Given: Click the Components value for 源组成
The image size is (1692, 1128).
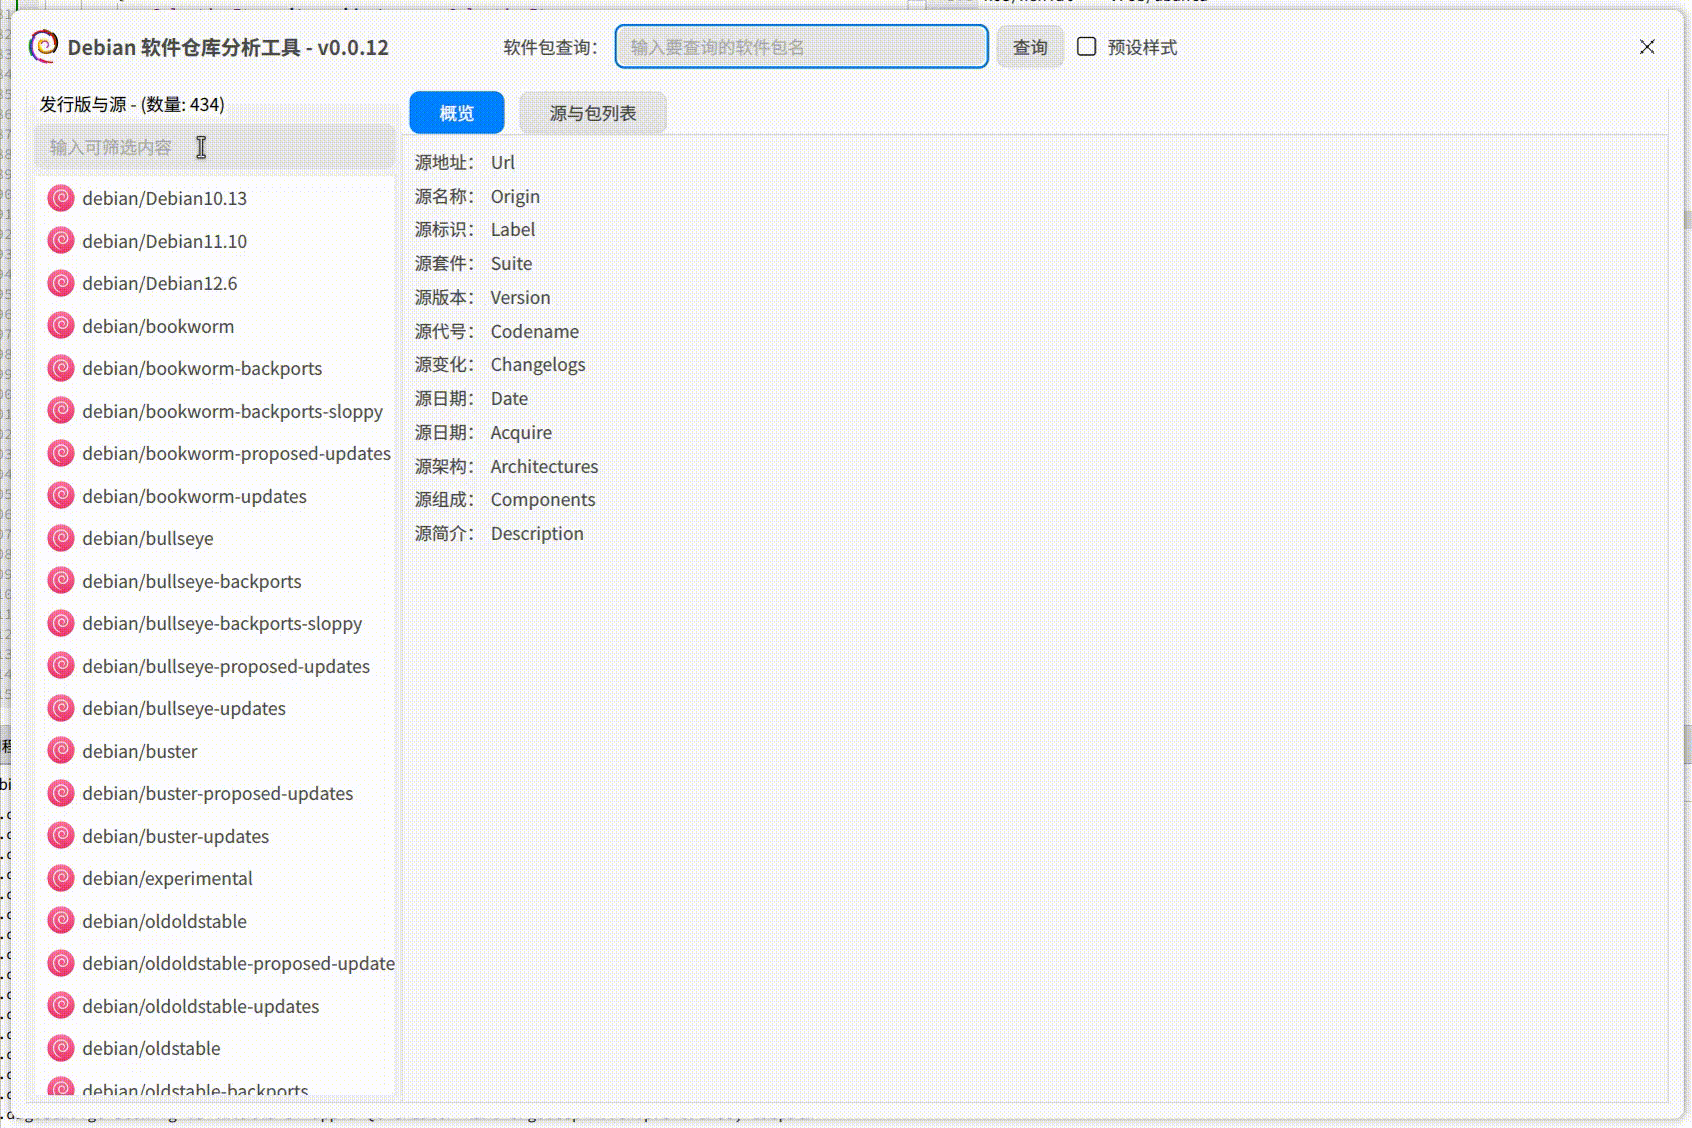Looking at the screenshot, I should coord(543,499).
